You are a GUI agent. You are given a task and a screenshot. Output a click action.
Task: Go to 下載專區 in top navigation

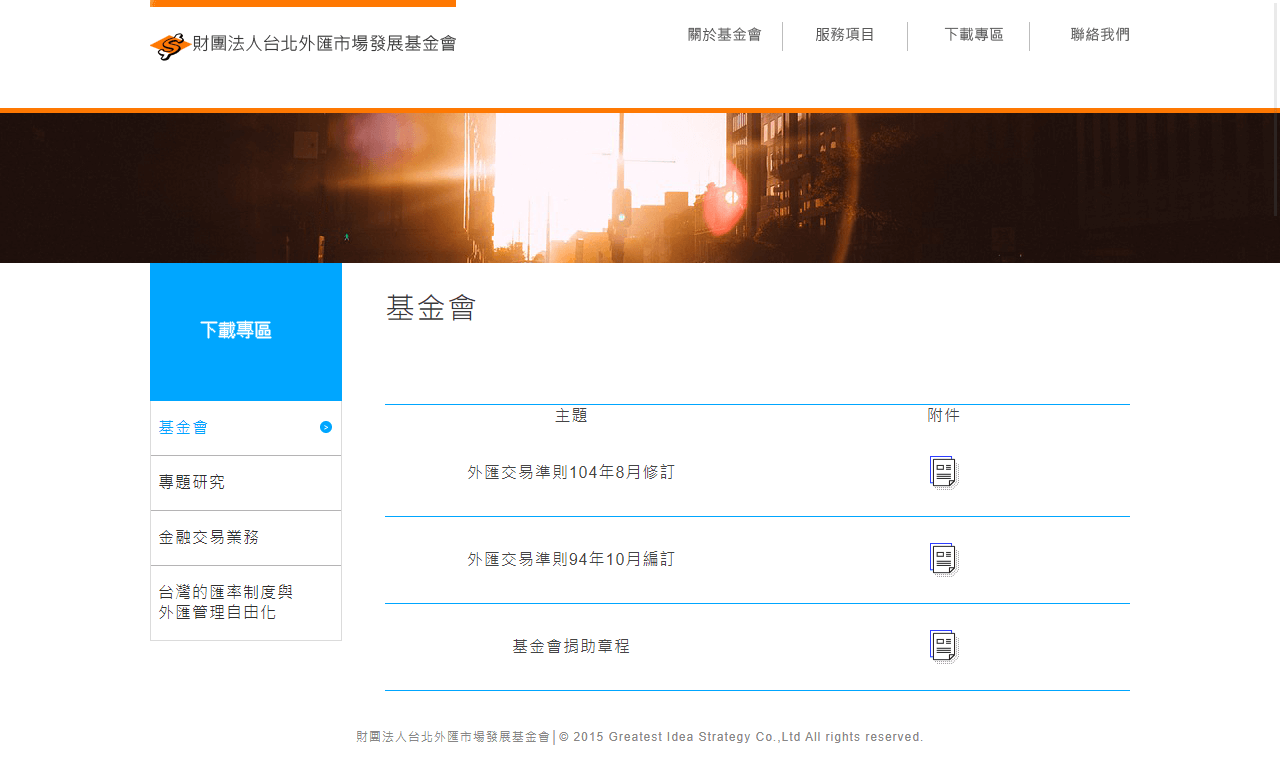pyautogui.click(x=974, y=35)
